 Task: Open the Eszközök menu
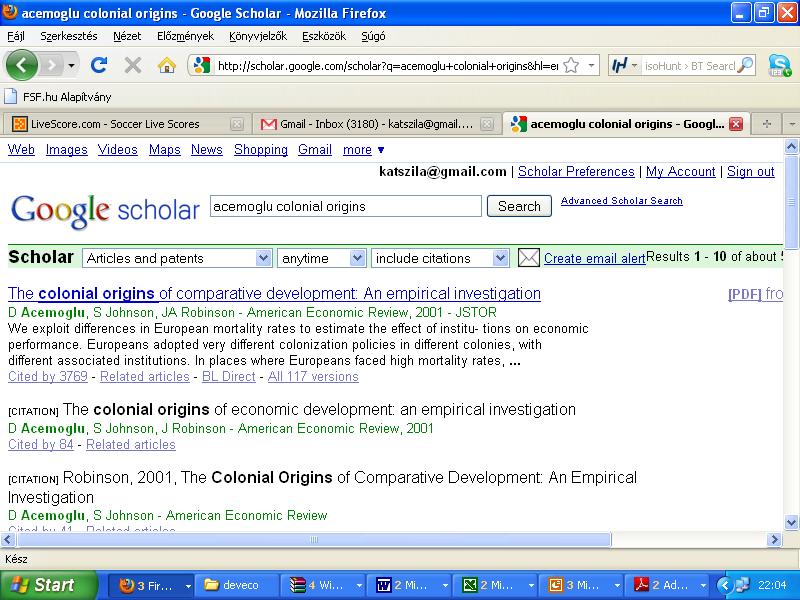(324, 36)
